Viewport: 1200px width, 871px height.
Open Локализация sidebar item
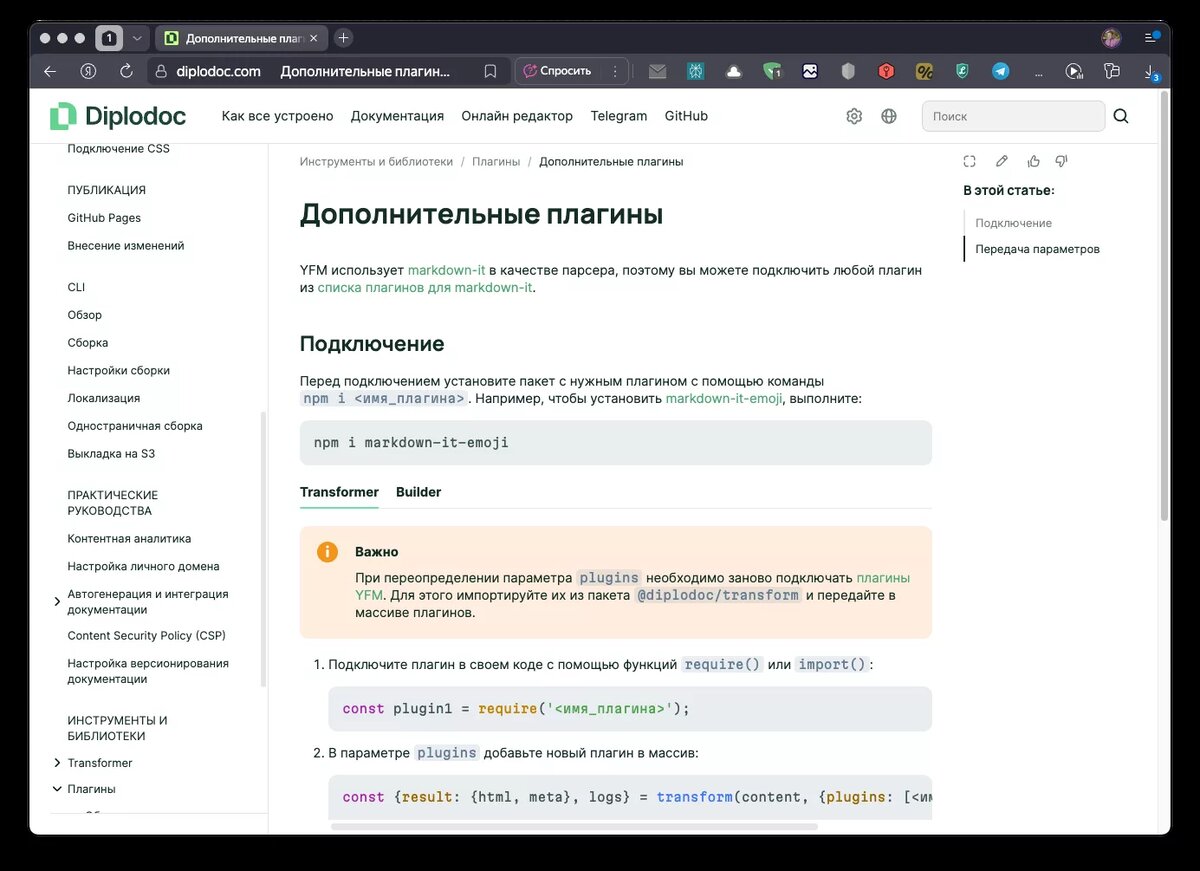103,398
